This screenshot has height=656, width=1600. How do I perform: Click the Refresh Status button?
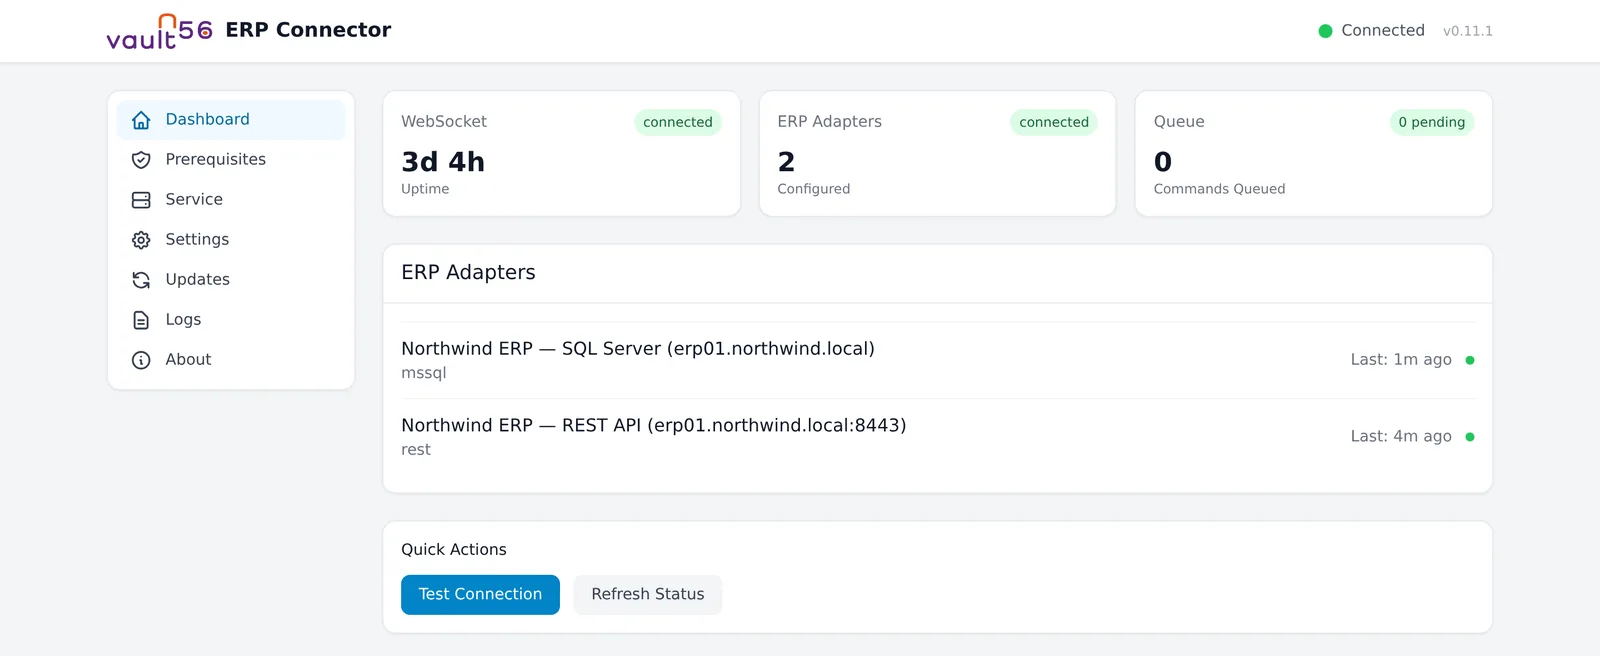pyautogui.click(x=648, y=595)
